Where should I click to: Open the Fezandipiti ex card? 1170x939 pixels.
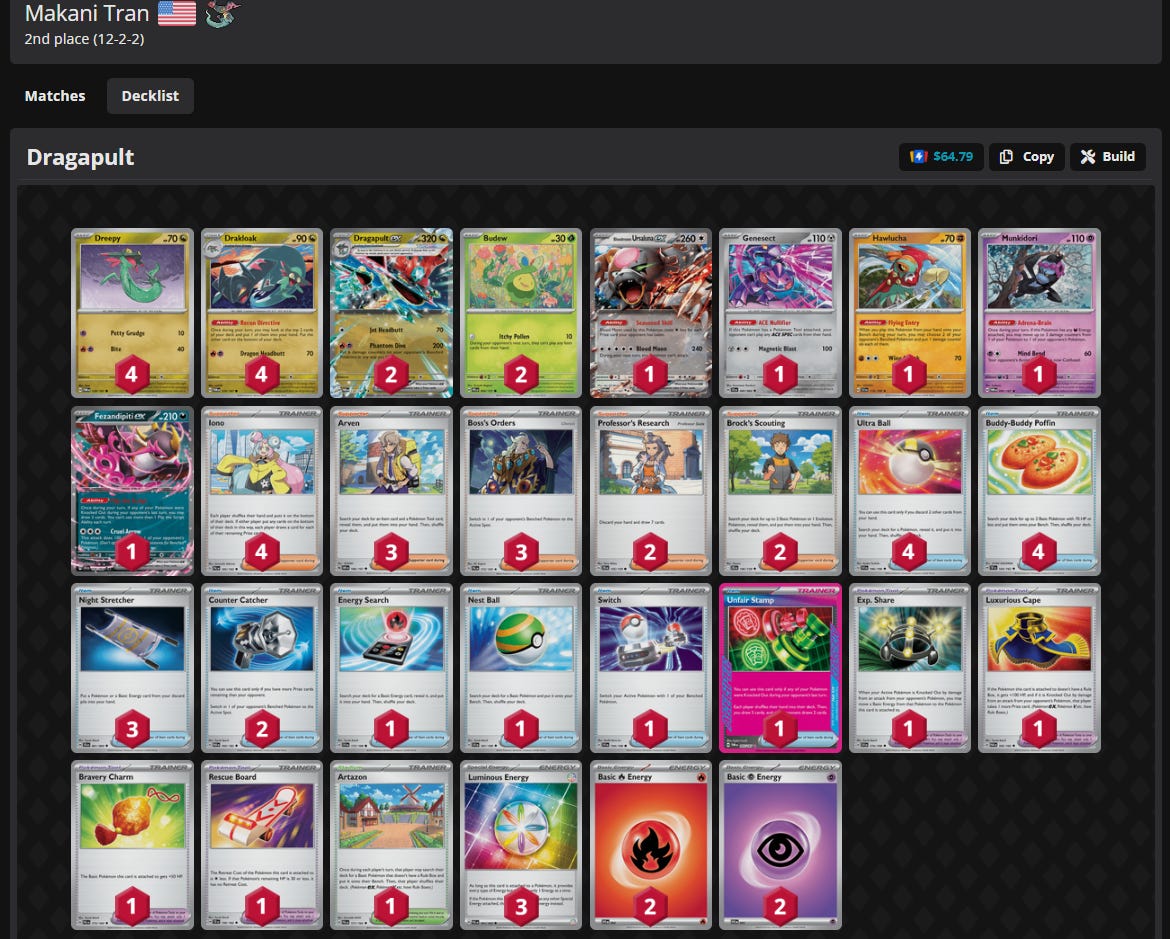(132, 490)
